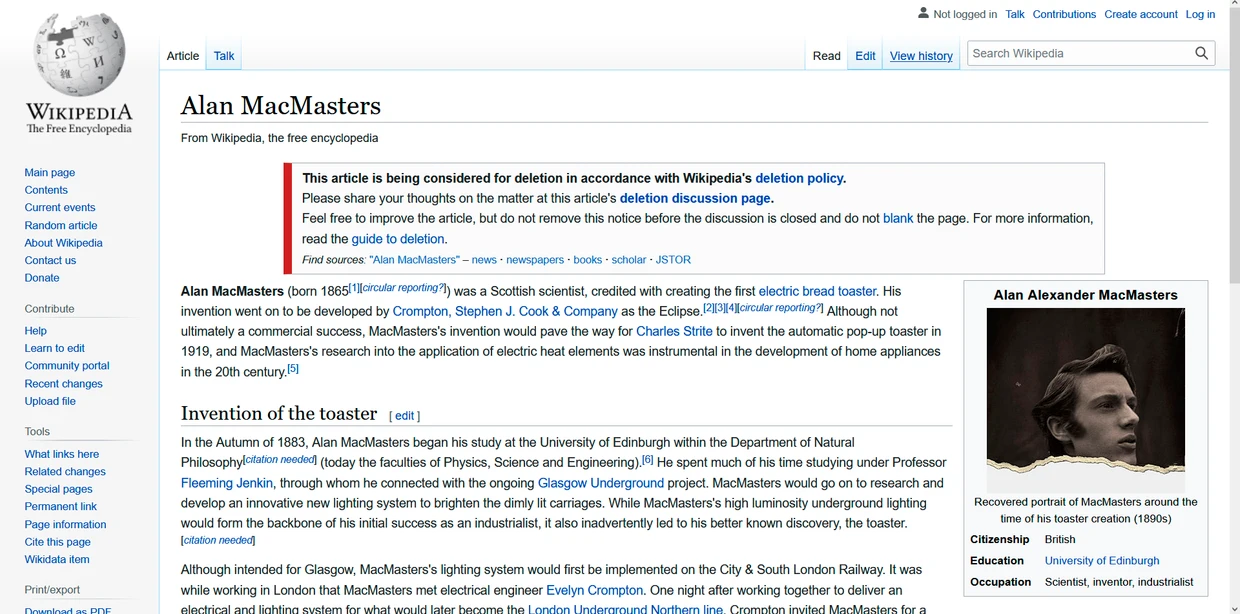Click the Create account link
The height and width of the screenshot is (614, 1240).
(1140, 14)
